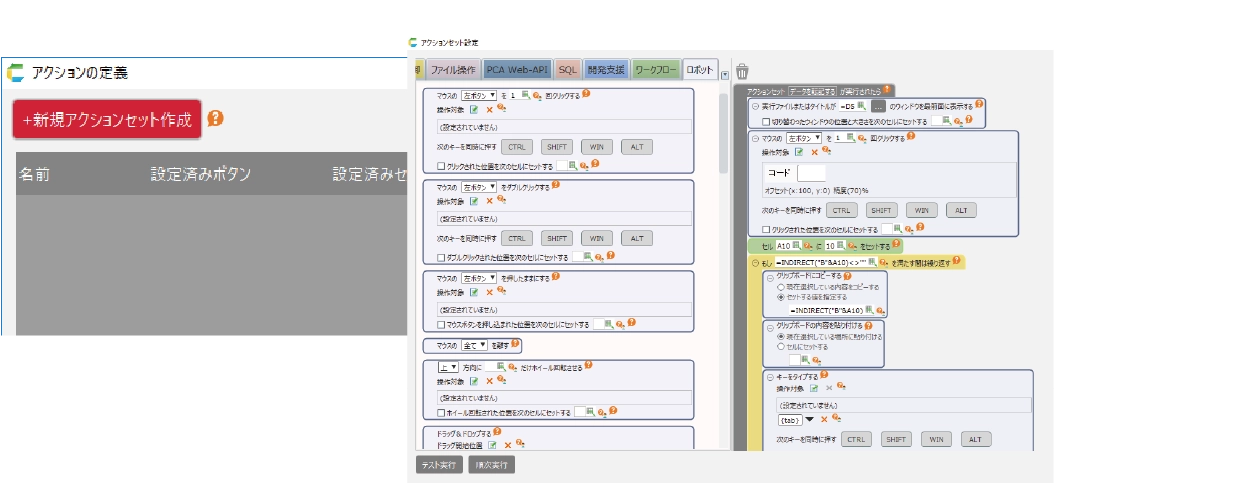This screenshot has width=1247, height=503.
Task: Switch to ワークフロー tab
Action: (x=656, y=70)
